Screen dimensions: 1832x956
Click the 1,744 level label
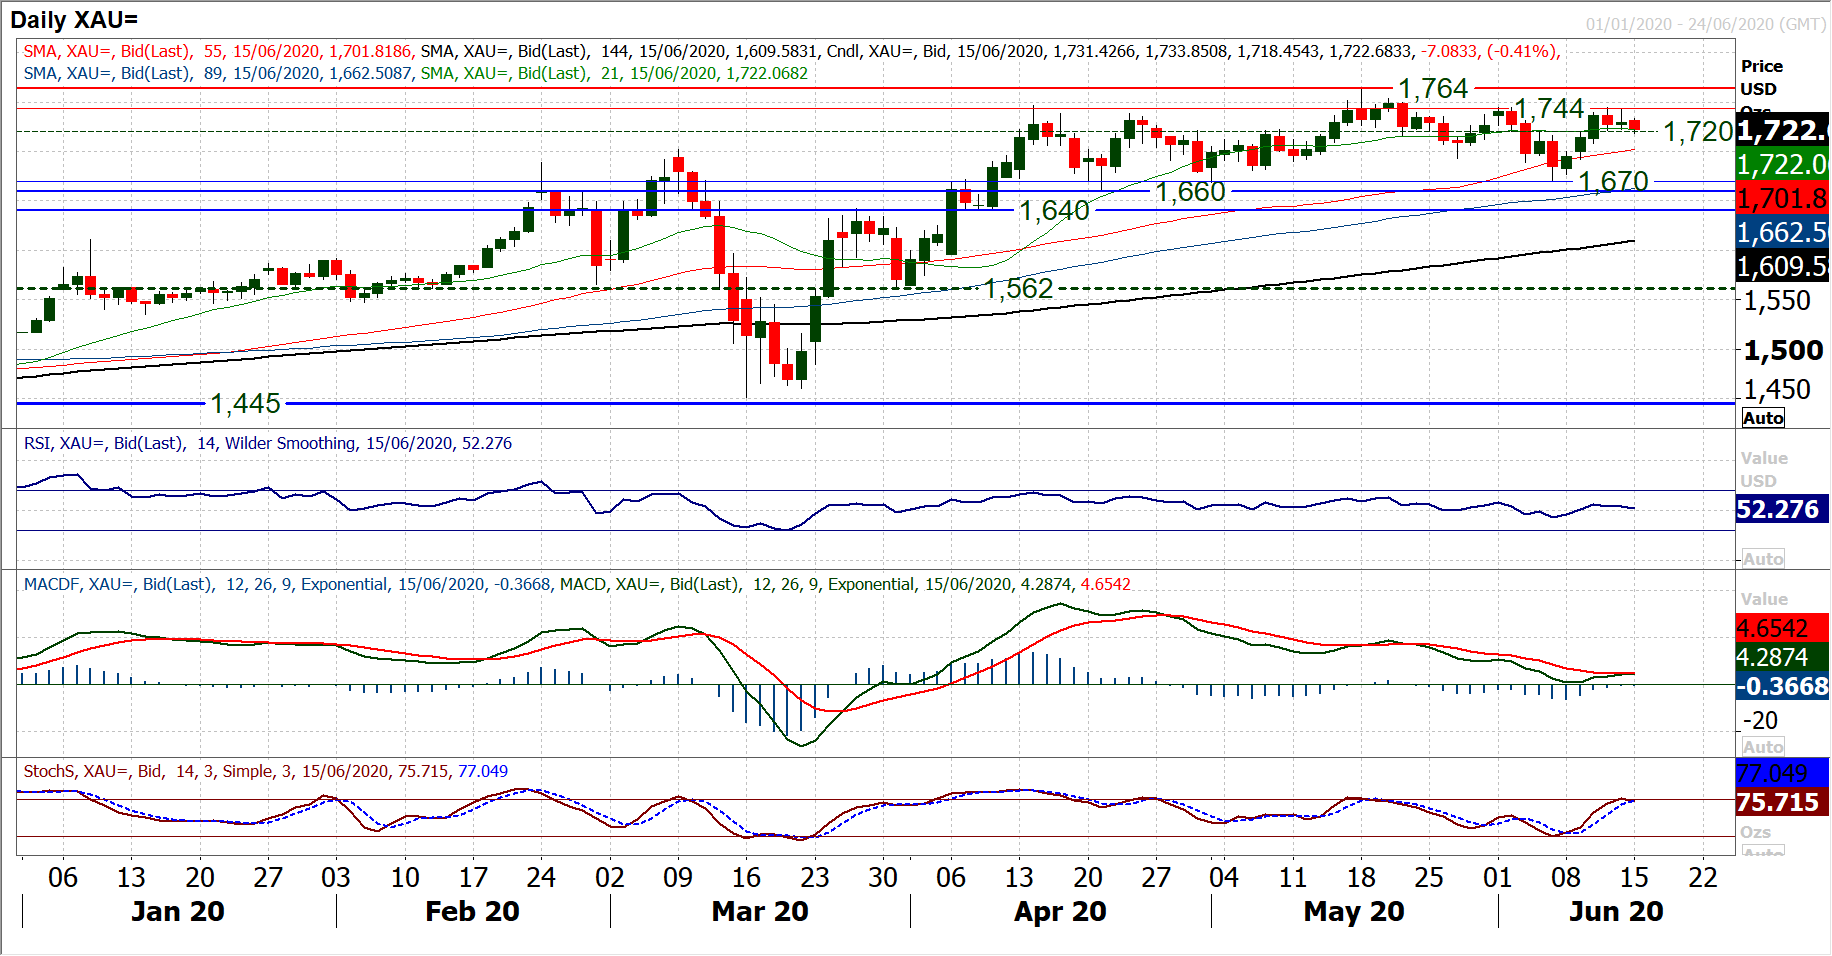click(x=1549, y=108)
